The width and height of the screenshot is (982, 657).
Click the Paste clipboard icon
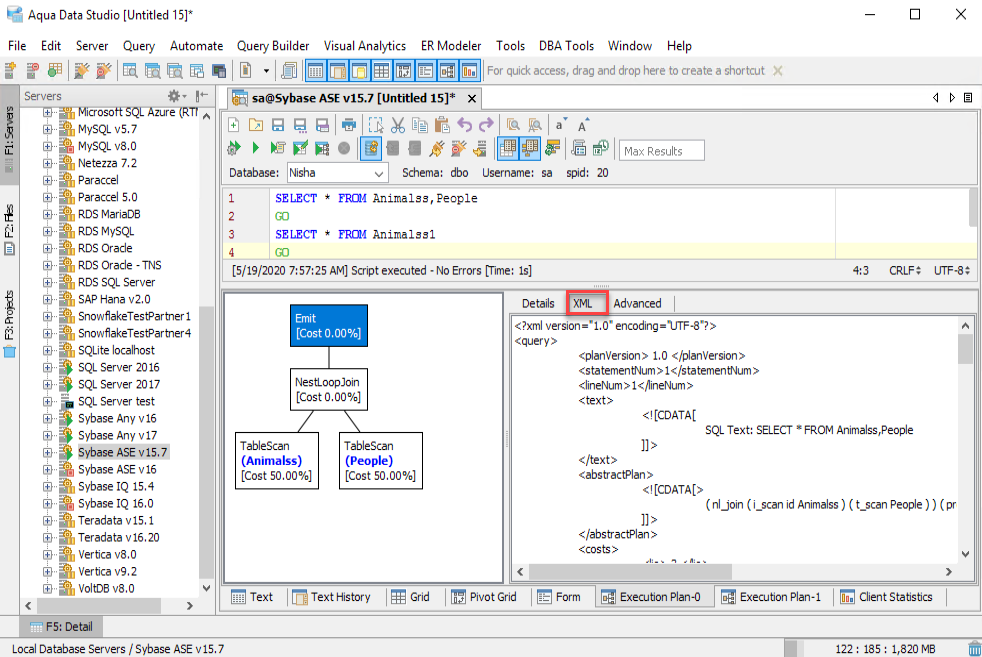pos(441,125)
